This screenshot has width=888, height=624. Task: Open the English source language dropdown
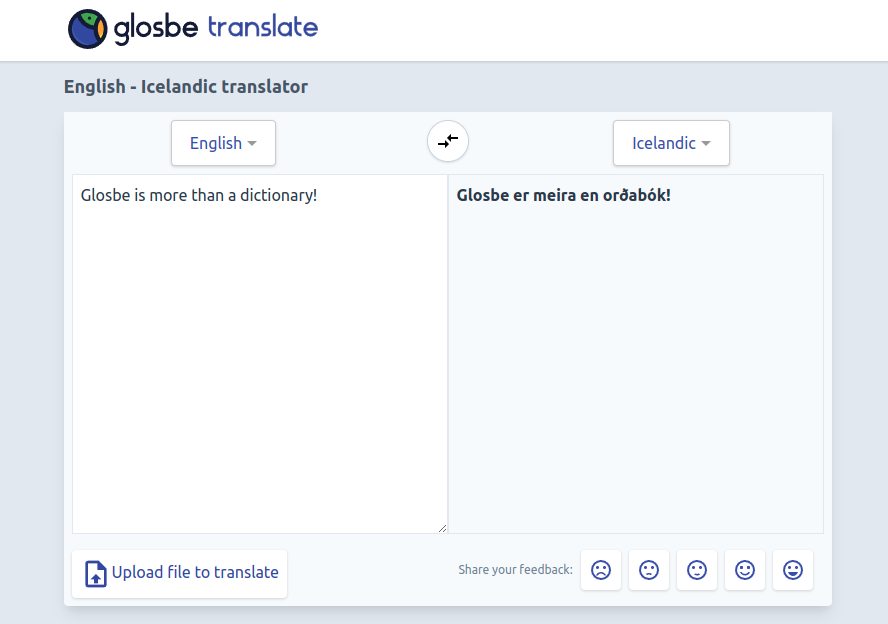(x=223, y=143)
